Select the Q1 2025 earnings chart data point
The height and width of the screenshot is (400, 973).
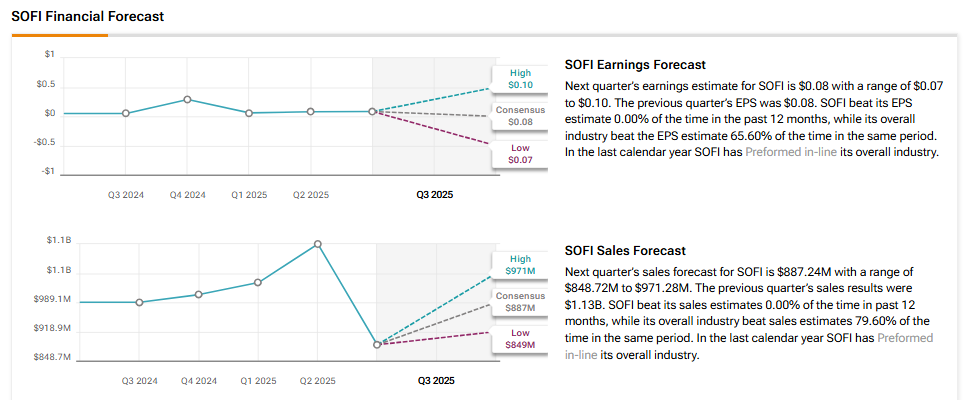[x=249, y=113]
